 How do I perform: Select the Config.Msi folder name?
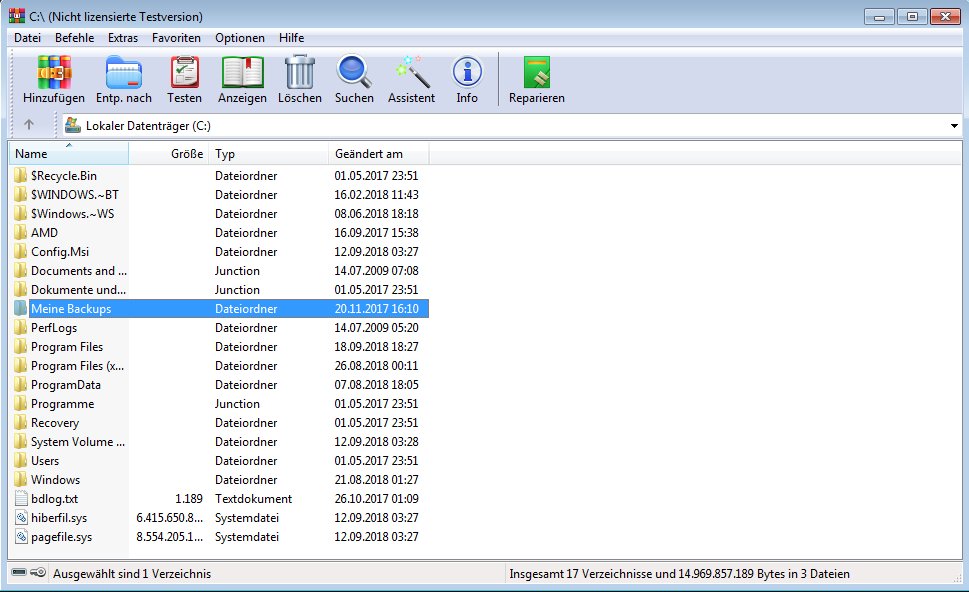click(60, 252)
